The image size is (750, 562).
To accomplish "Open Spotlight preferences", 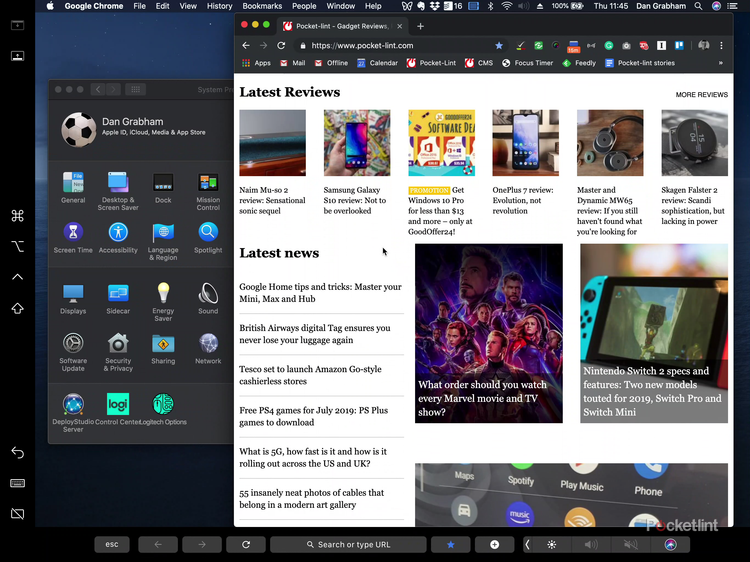I will (208, 237).
